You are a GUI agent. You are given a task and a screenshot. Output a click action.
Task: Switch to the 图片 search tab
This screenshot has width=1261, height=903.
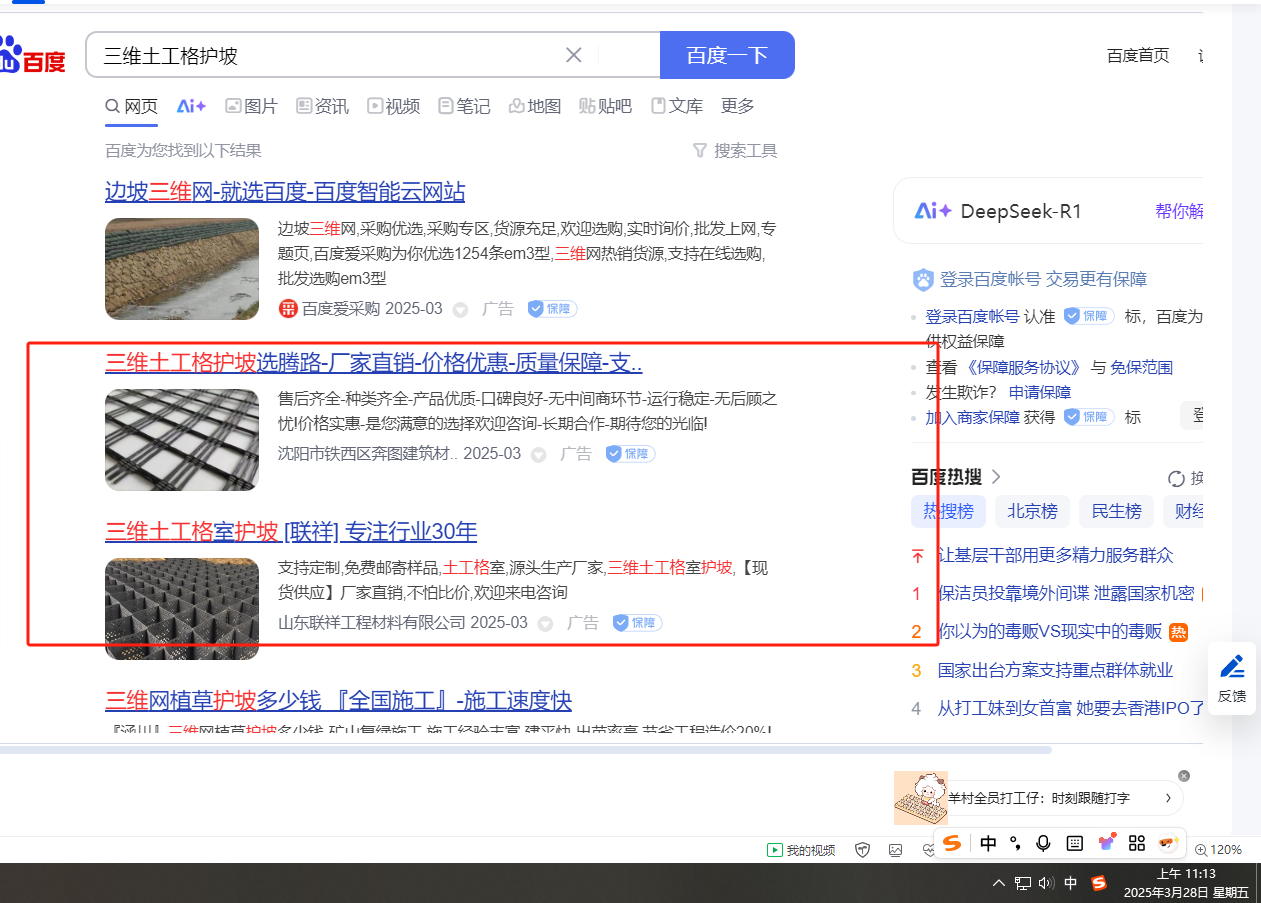tap(251, 106)
